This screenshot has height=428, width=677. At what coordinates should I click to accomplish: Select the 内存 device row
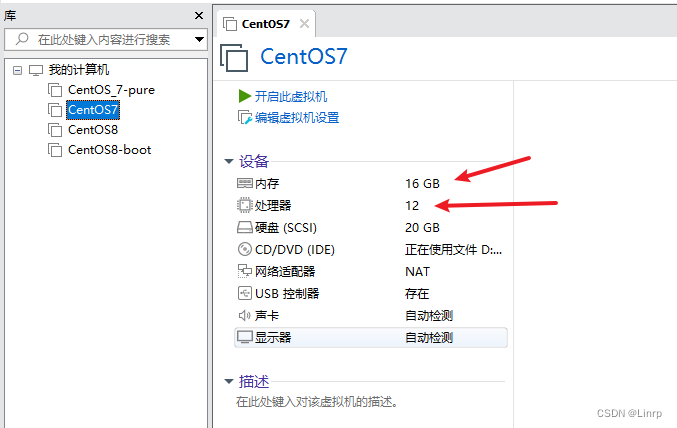(x=371, y=184)
